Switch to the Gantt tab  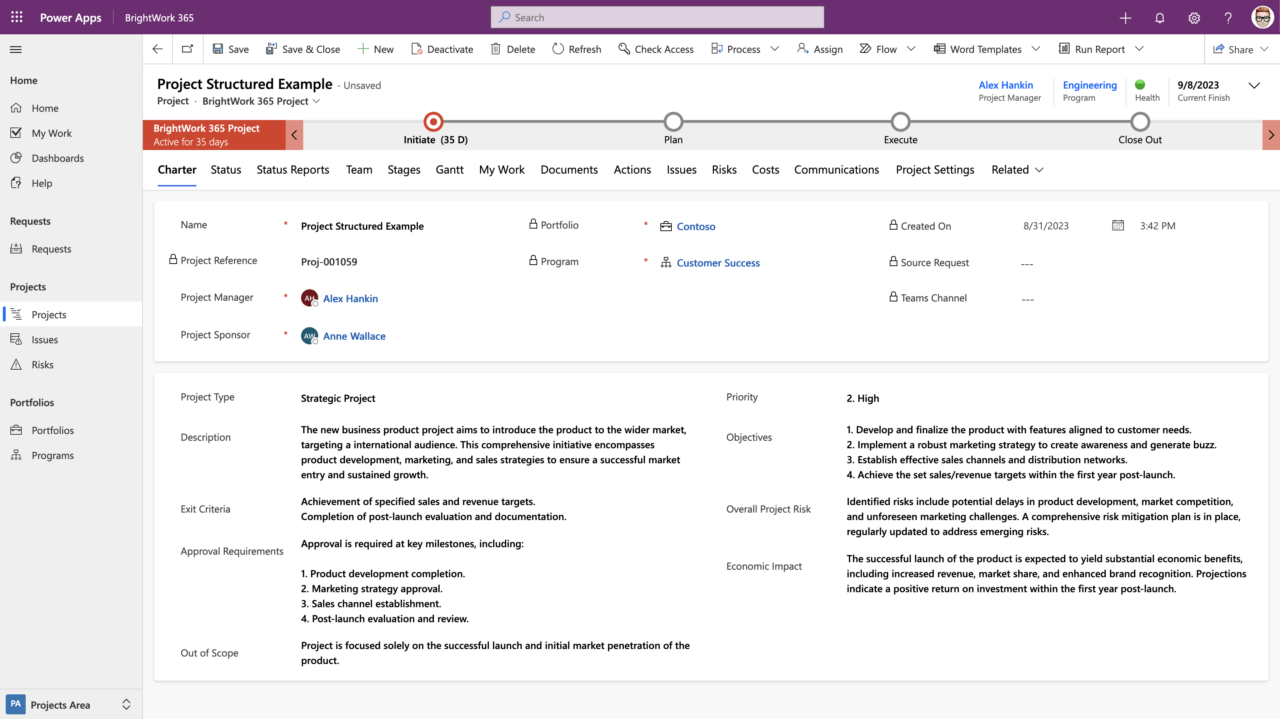coord(449,170)
